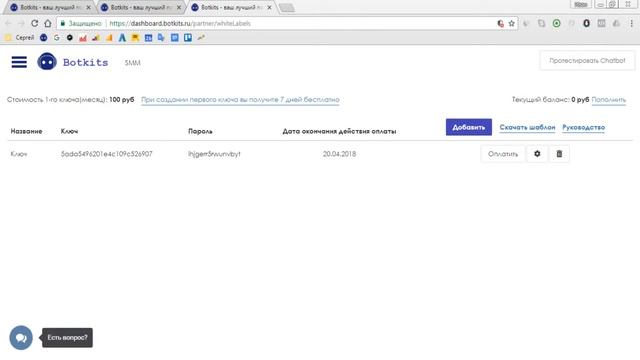Screen dimensions: 640x360
Task: Click the padlock secure-site icon
Action: pyautogui.click(x=62, y=24)
